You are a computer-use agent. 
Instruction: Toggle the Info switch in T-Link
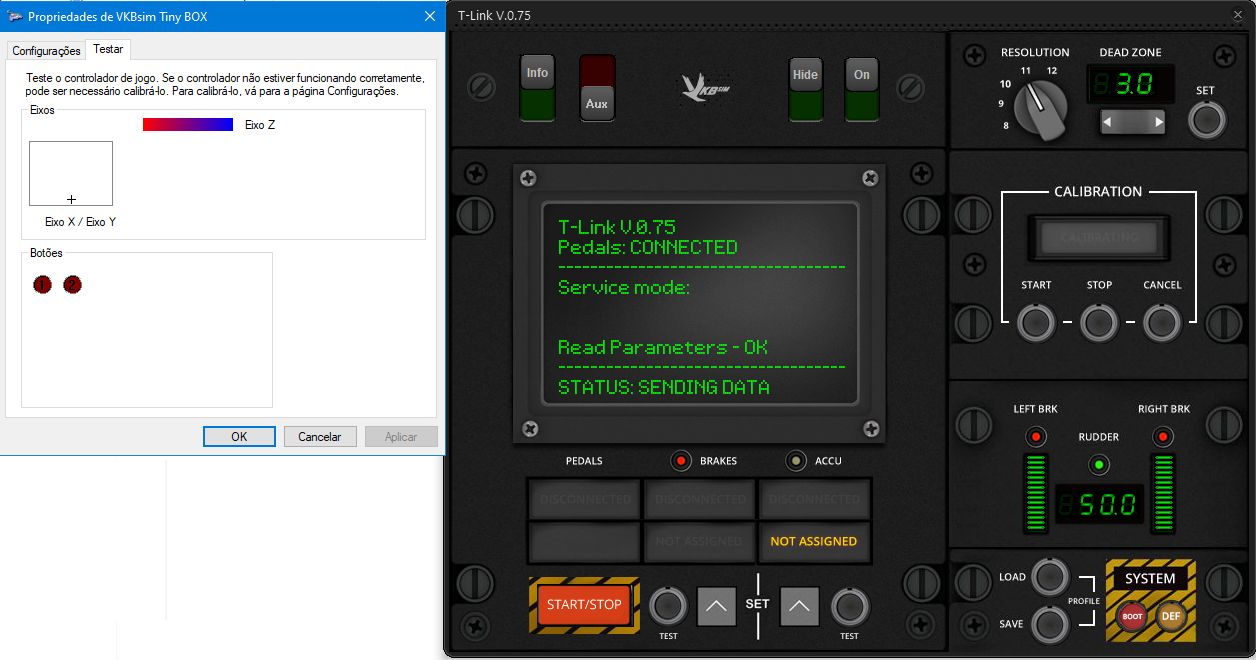pyautogui.click(x=537, y=88)
